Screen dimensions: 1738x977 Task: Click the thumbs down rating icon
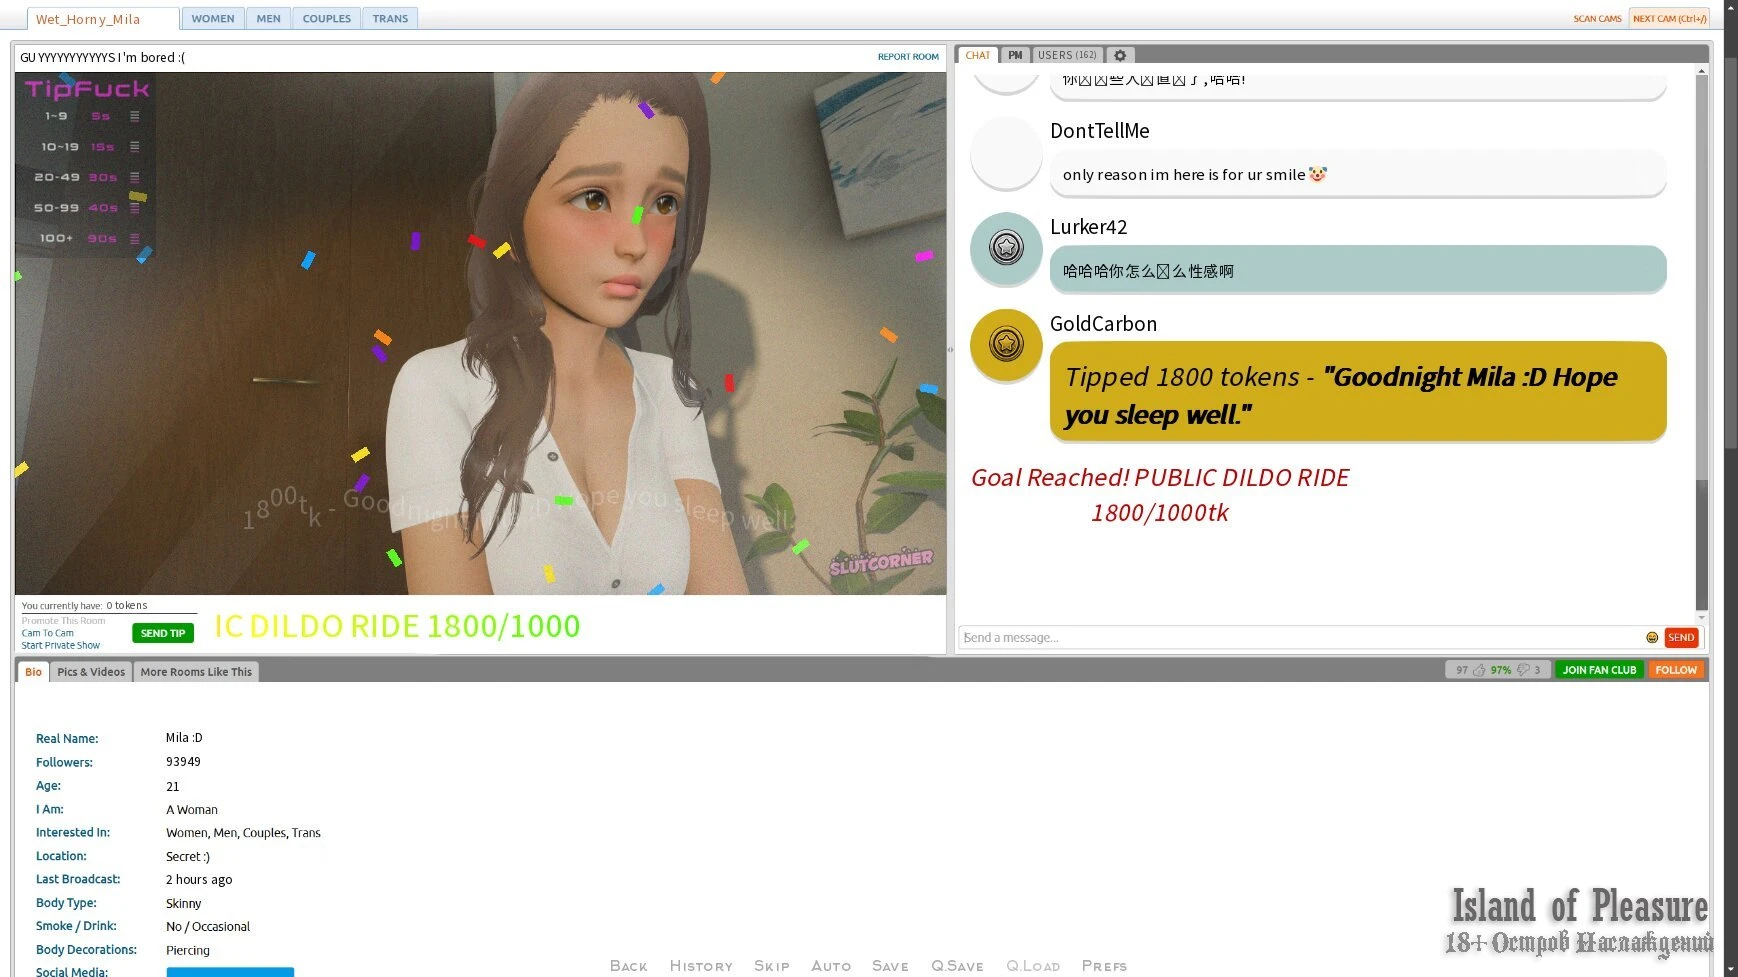pyautogui.click(x=1523, y=670)
